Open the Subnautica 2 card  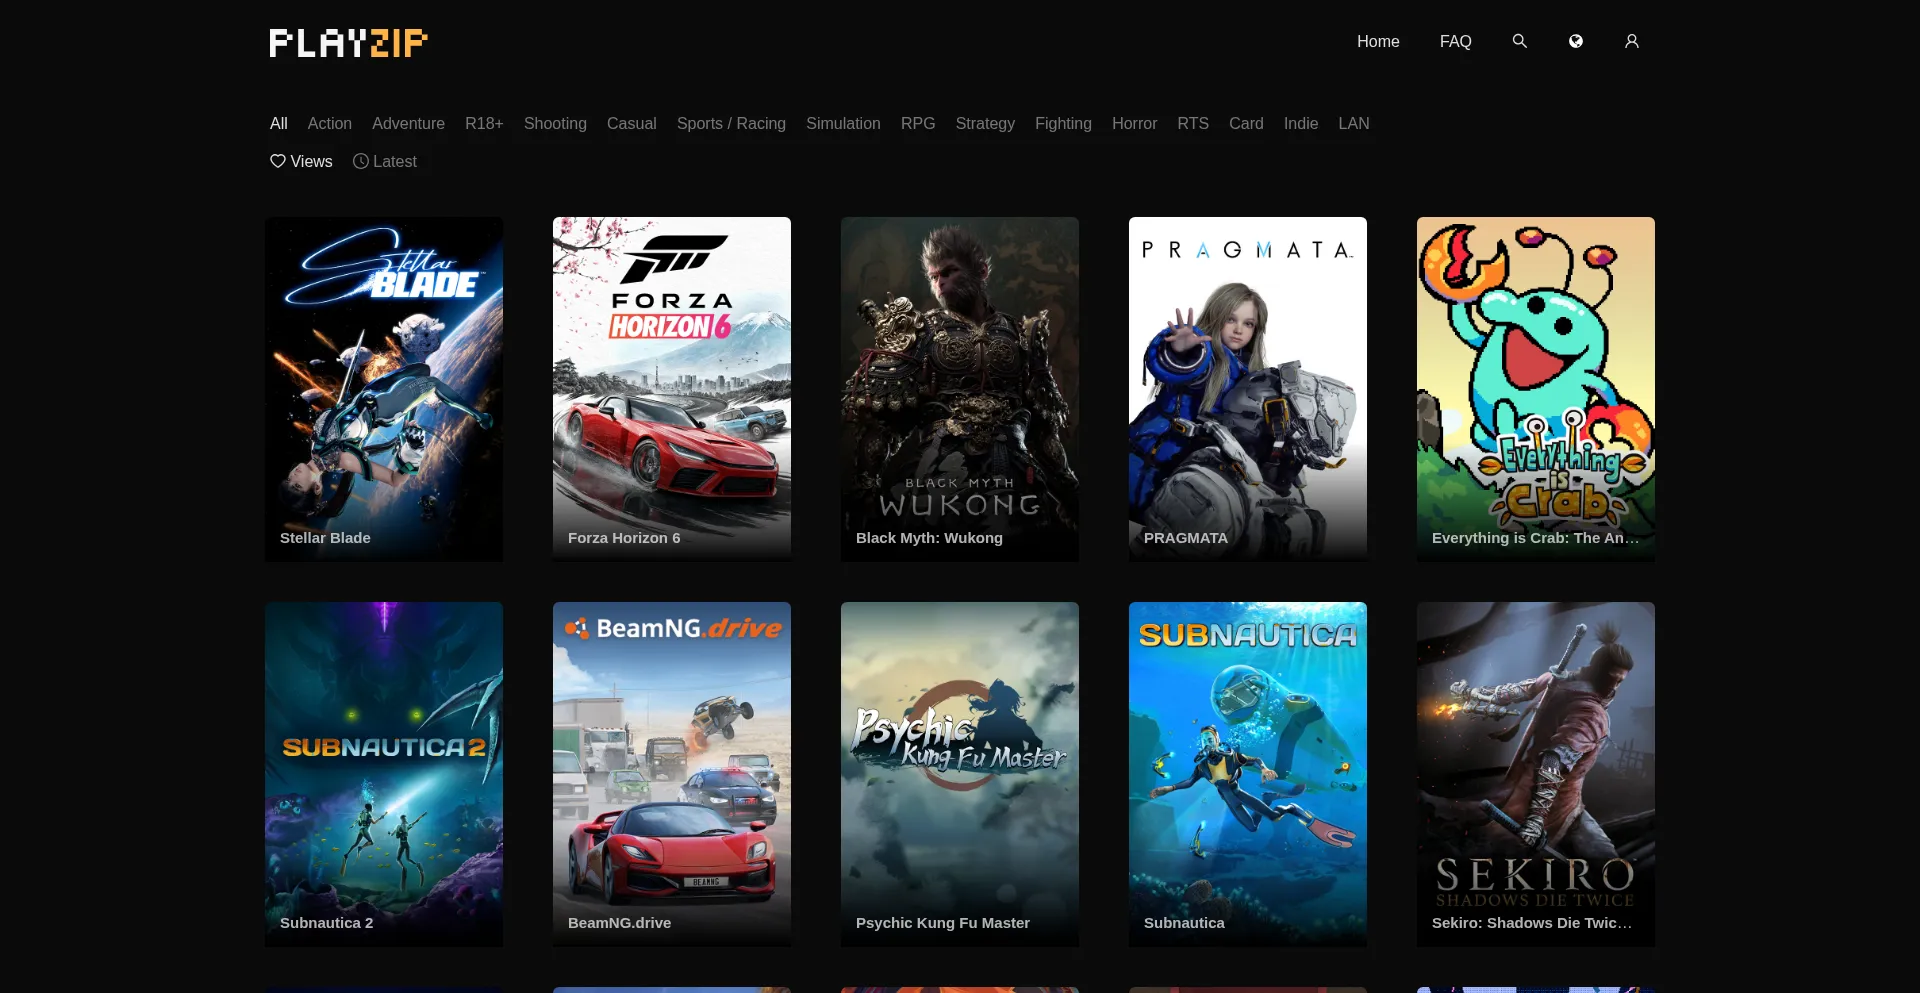[384, 774]
